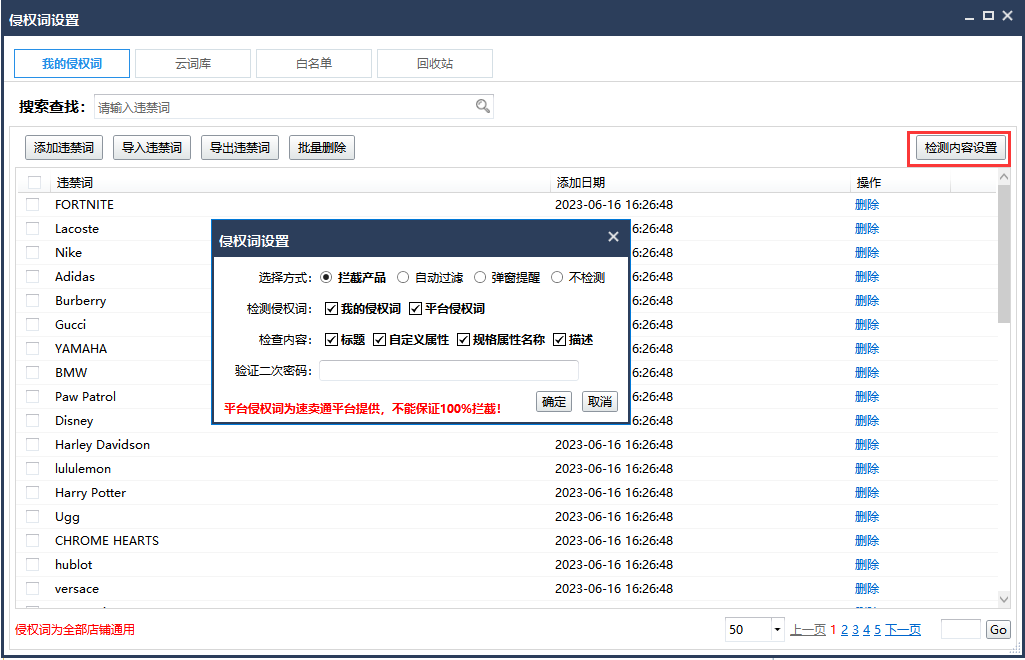The image size is (1025, 660).
Task: Tick the select-all checkbox in table header
Action: click(x=35, y=182)
